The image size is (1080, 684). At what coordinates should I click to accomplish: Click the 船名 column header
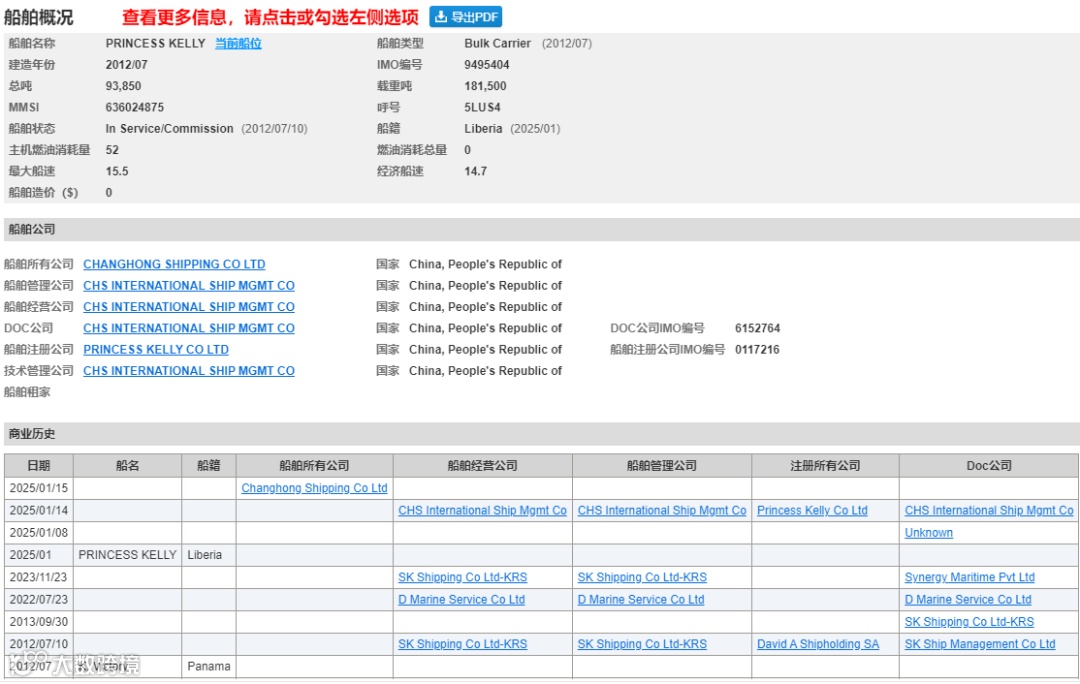point(127,466)
